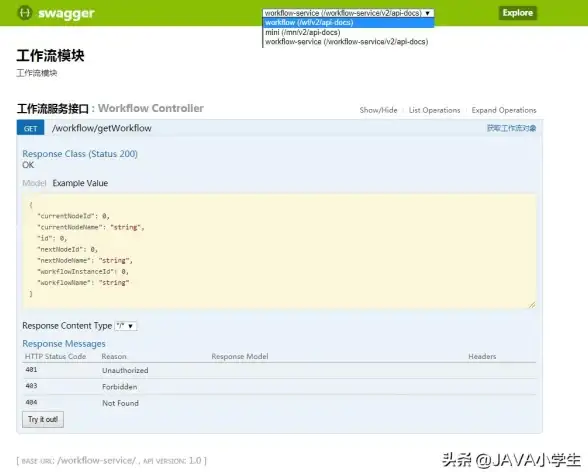The image size is (588, 472).
Task: Select mini (/mn/v2/api-docs) option
Action: point(348,32)
